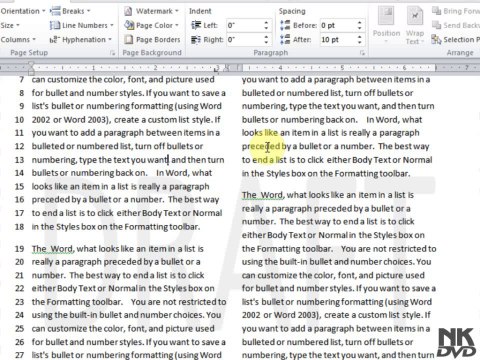Viewport: 480px width, 360px height.
Task: Click the Wrap Text button
Action: click(x=415, y=26)
